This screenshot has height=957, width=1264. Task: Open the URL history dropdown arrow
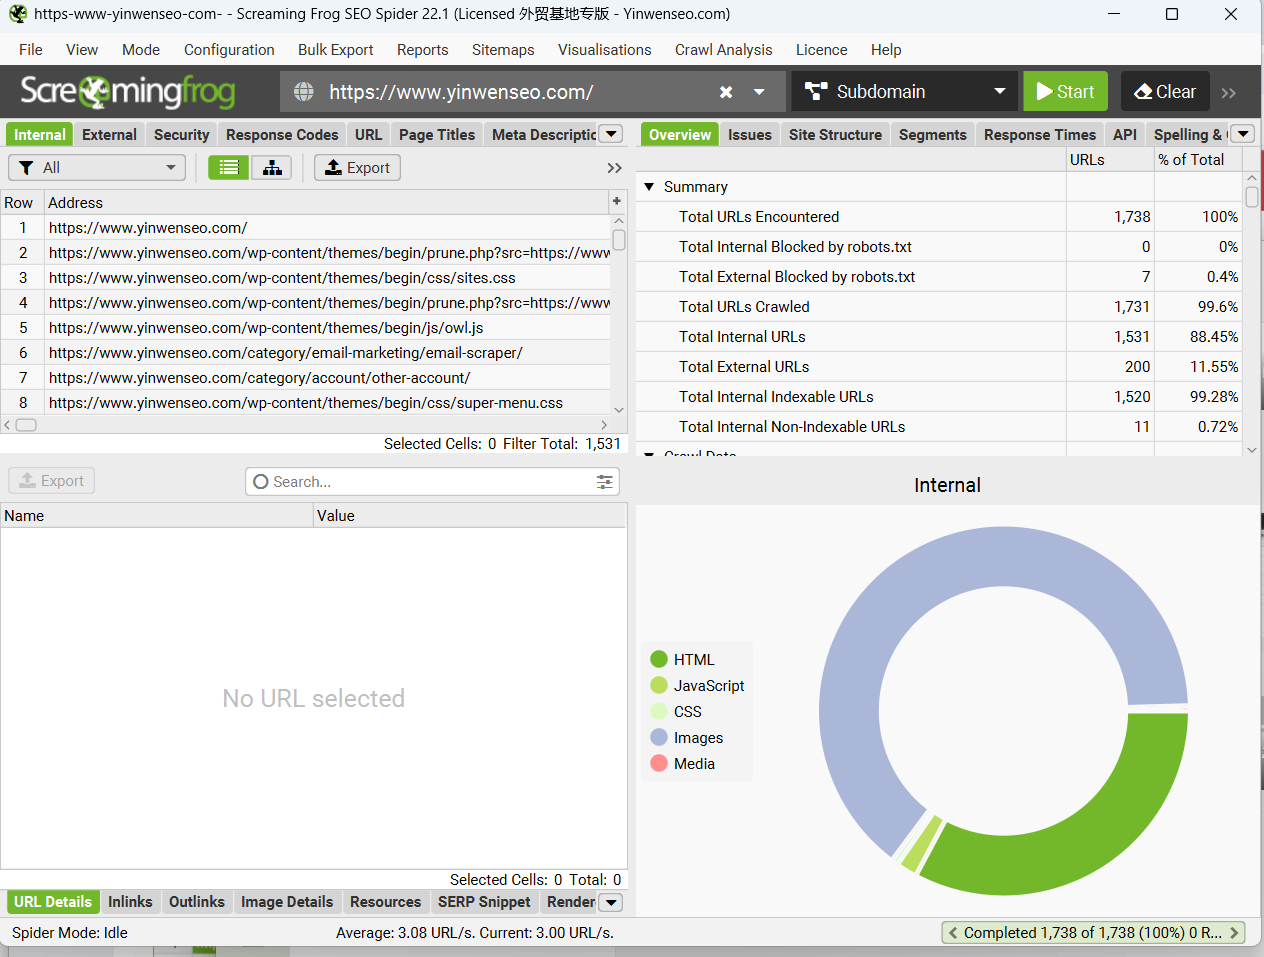[759, 92]
